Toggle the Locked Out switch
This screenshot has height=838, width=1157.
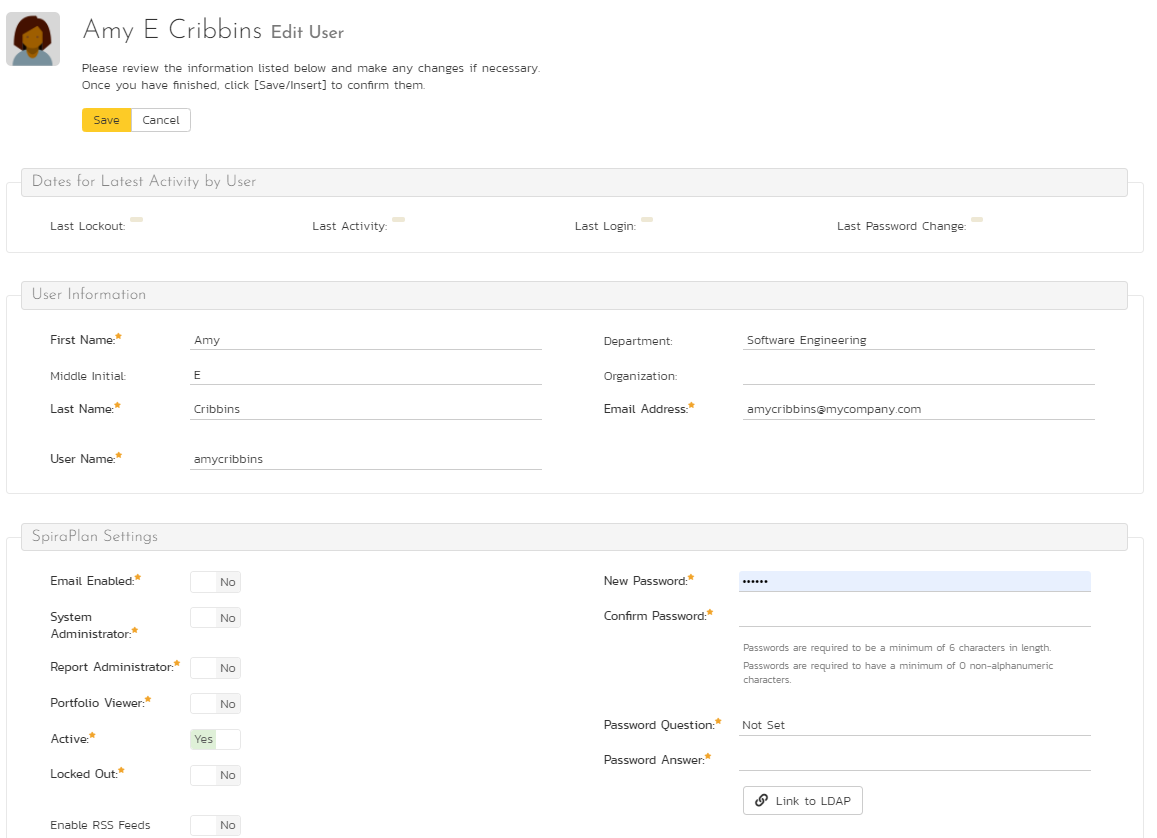tap(215, 775)
